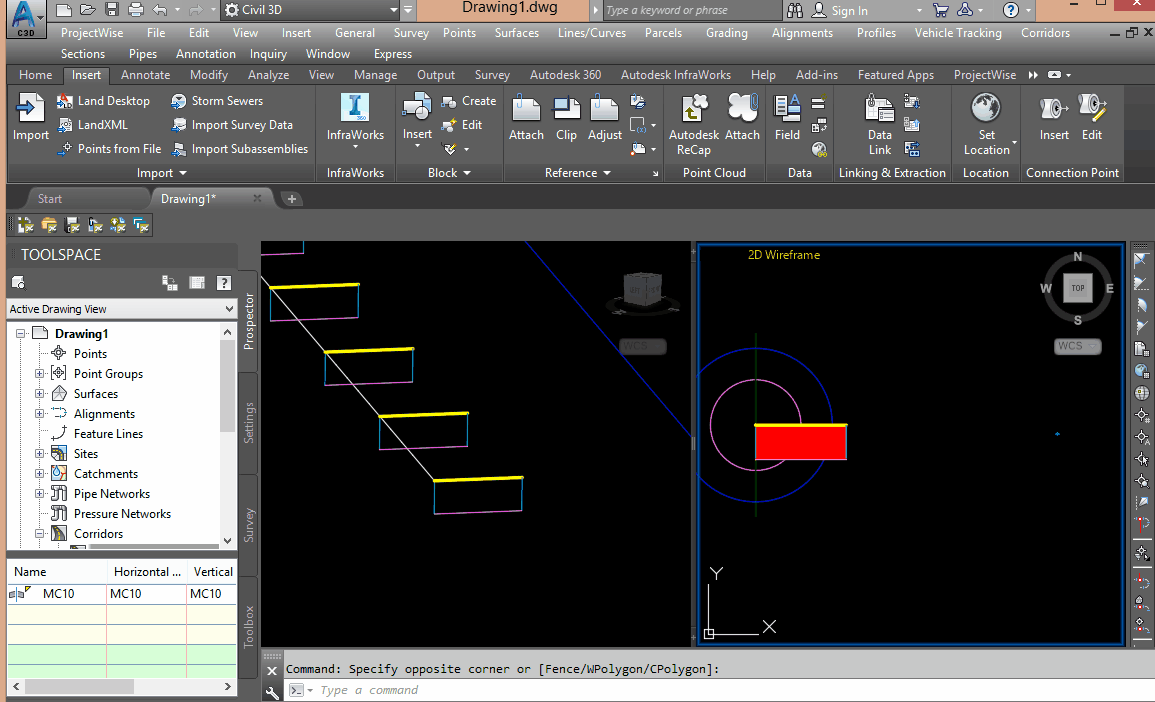Open Toolspace help with the question mark icon
The height and width of the screenshot is (702, 1155).
[224, 282]
